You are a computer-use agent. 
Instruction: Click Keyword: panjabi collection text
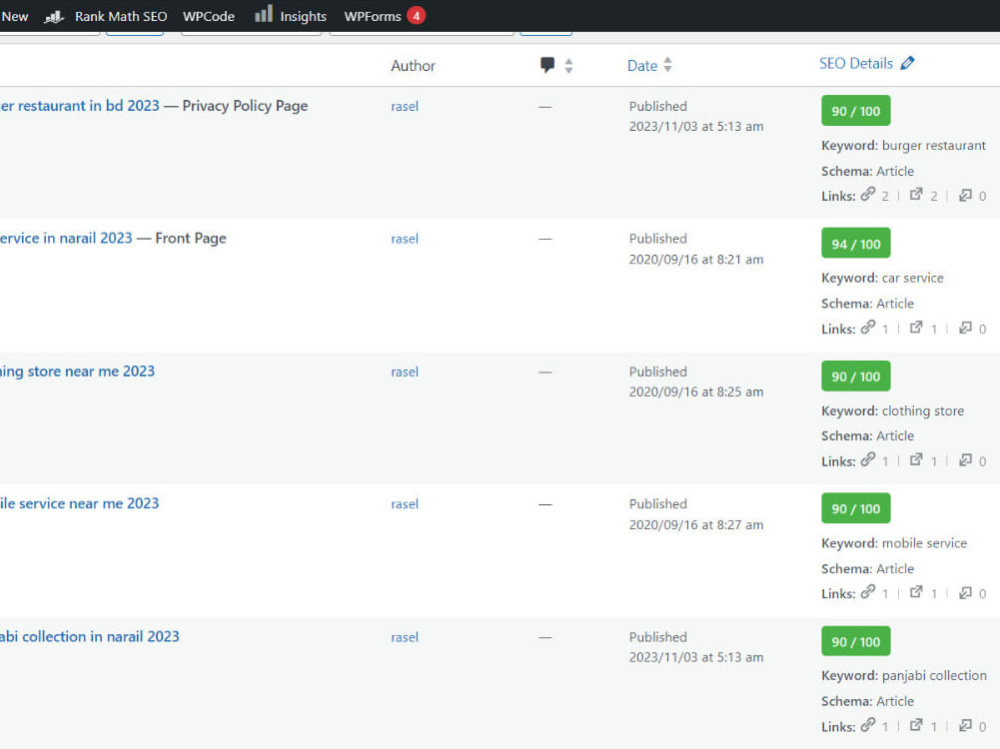904,676
